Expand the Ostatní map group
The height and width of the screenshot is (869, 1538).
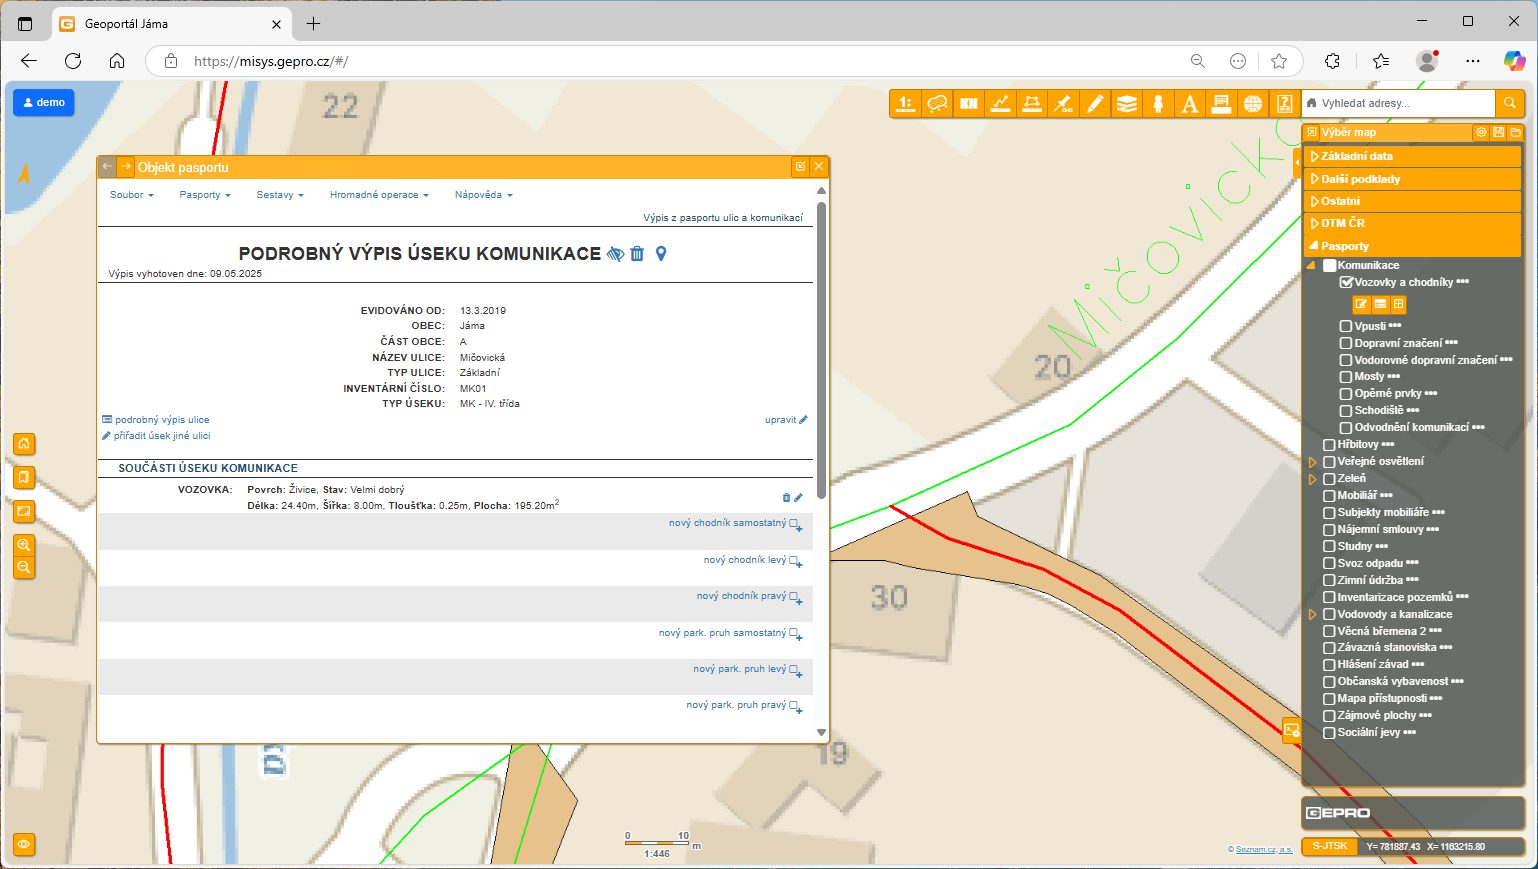click(x=1413, y=201)
